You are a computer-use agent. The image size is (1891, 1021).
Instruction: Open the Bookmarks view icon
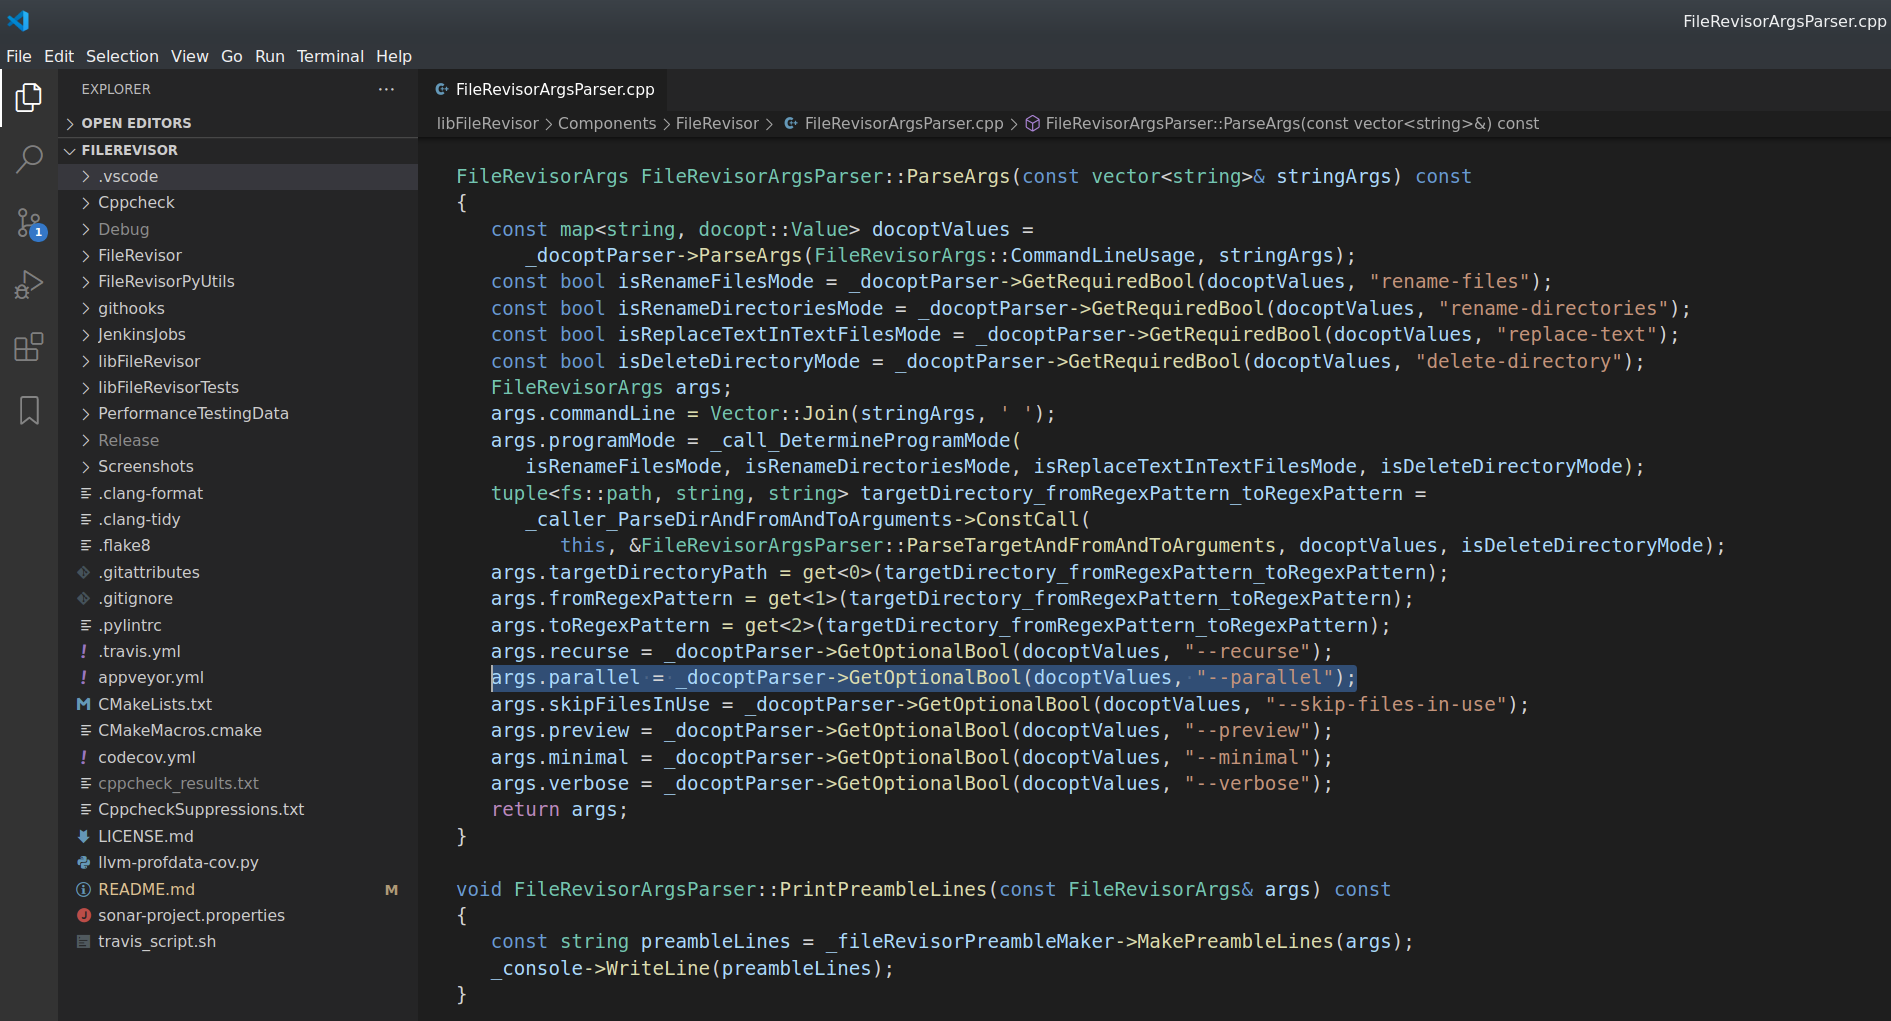(x=29, y=410)
